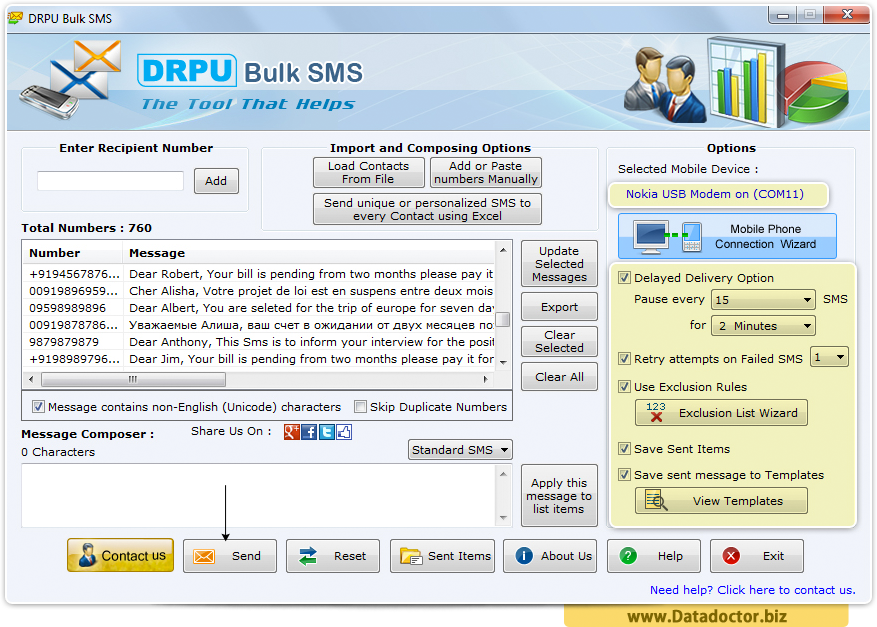
Task: Uncheck Save Sent Items
Action: tap(625, 449)
